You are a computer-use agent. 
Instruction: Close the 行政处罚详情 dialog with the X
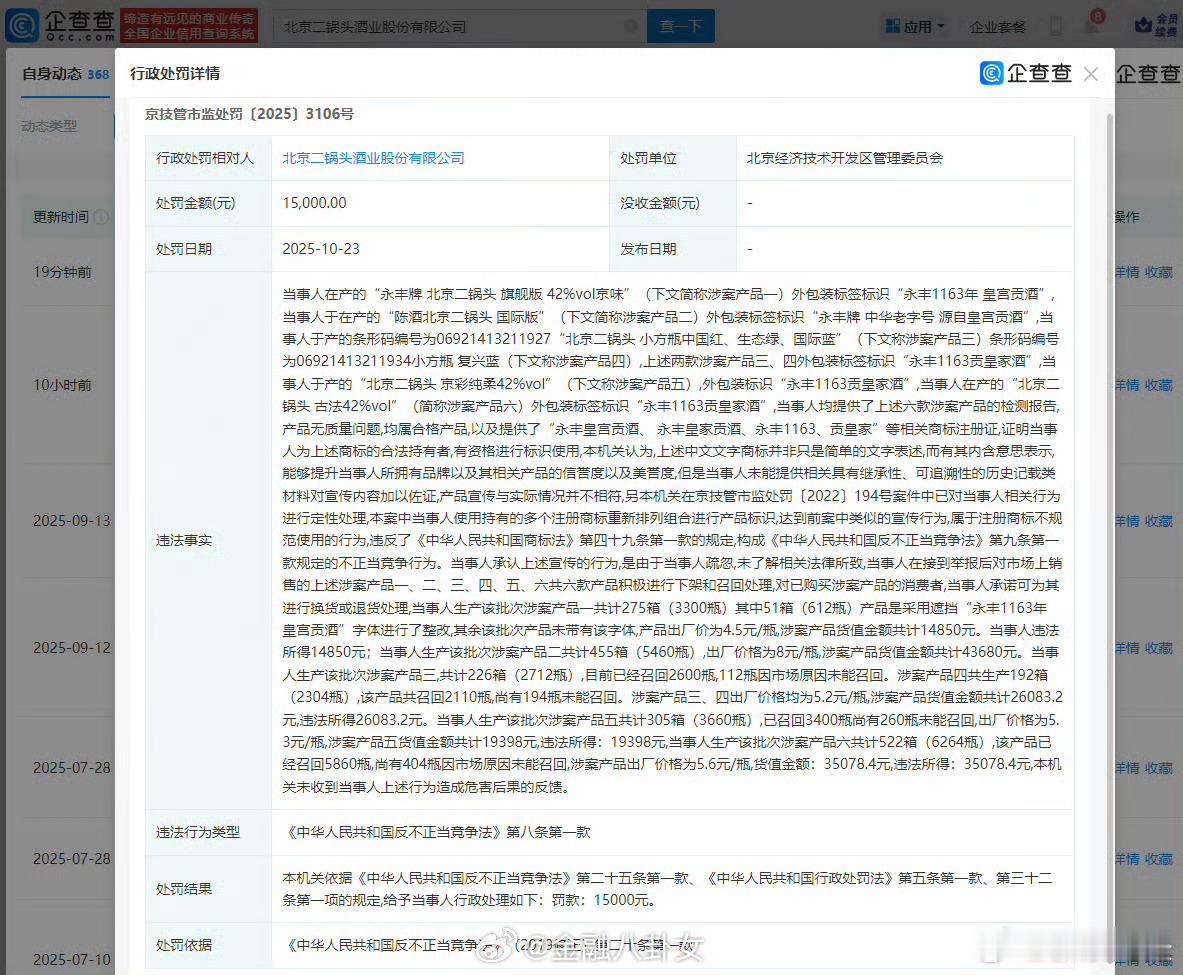(1090, 74)
